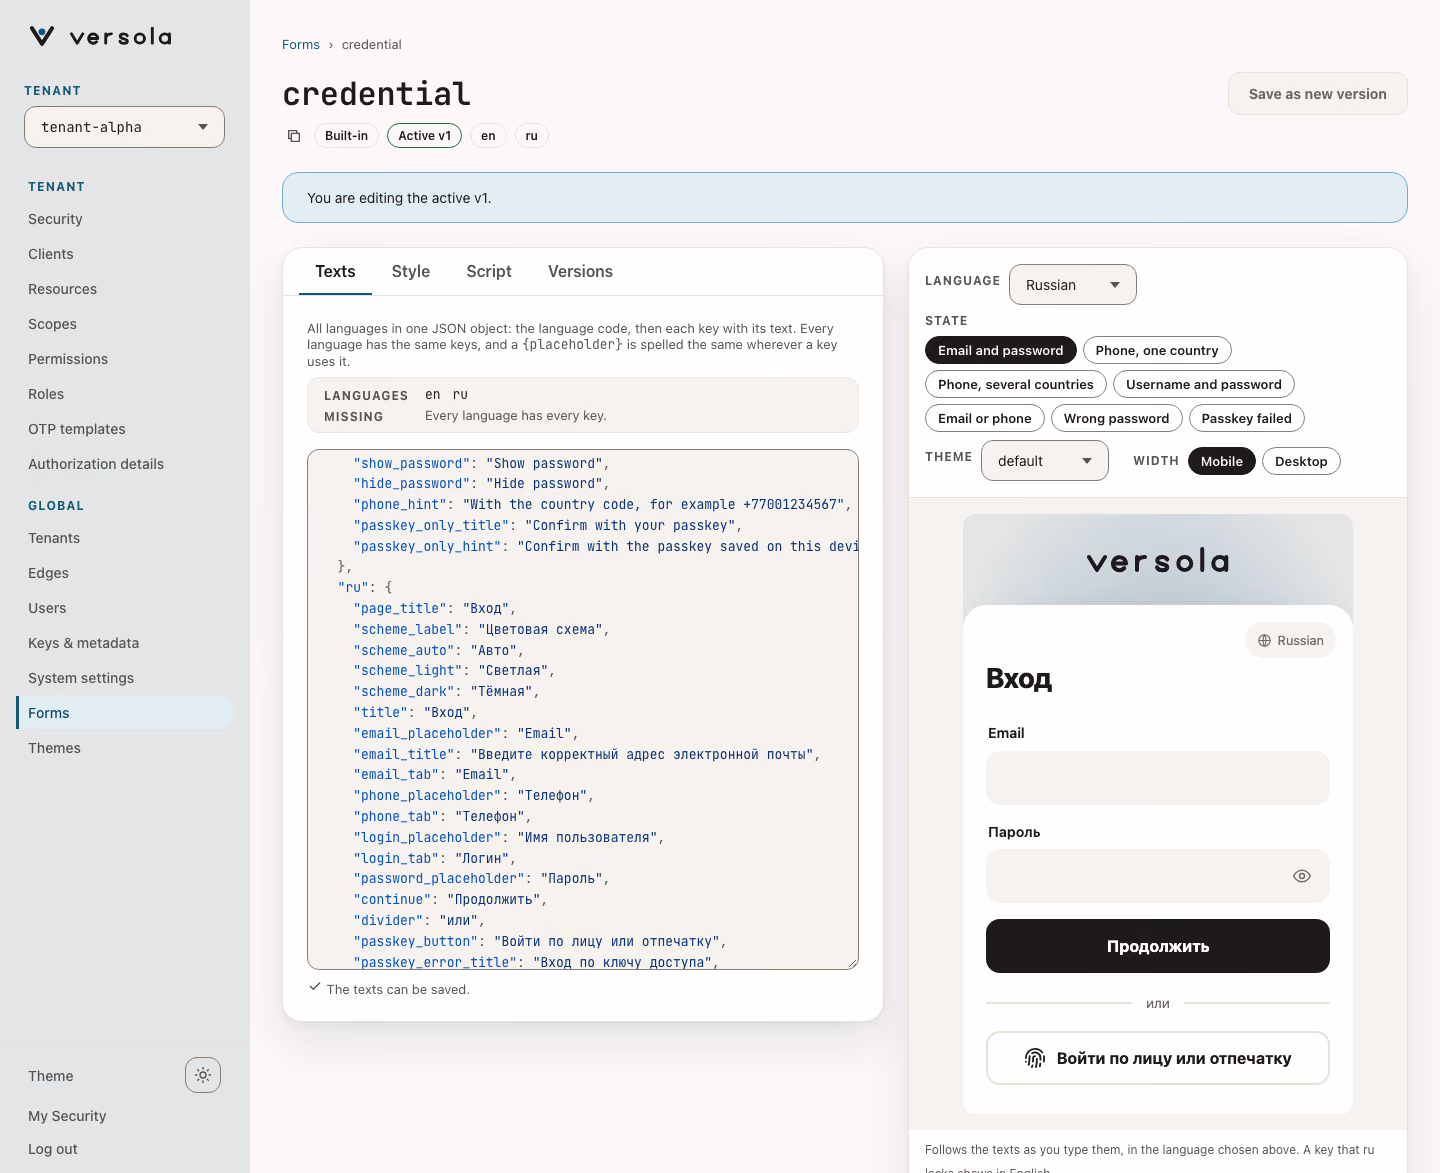Click the en language badge
Screen dimensions: 1440x1173
tap(488, 136)
